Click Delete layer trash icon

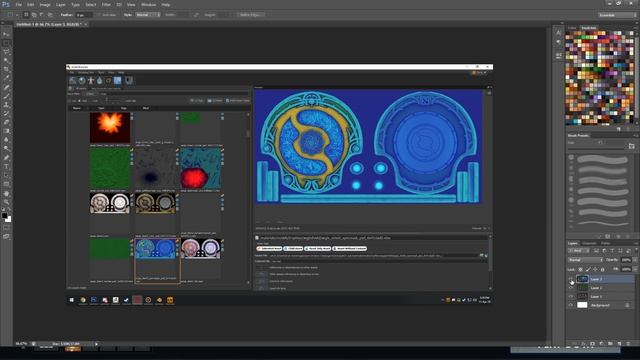point(628,344)
